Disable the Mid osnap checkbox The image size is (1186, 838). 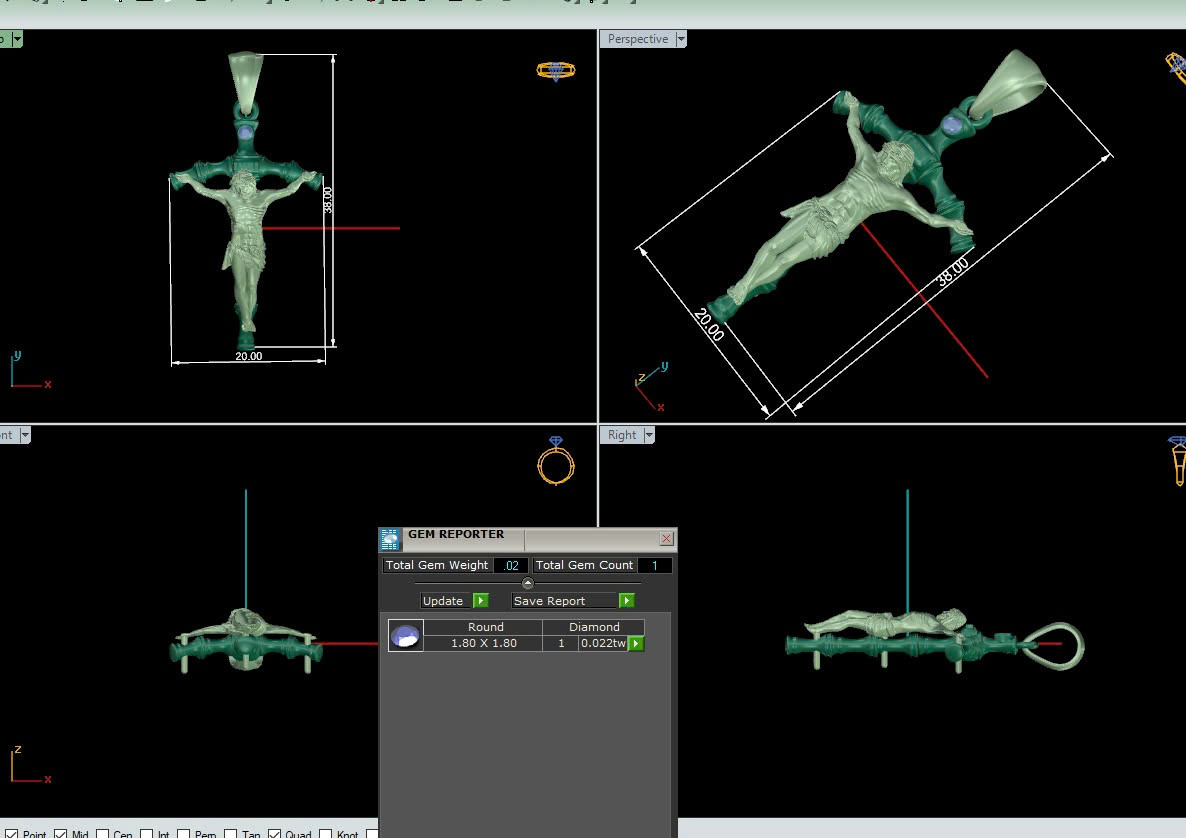point(61,834)
